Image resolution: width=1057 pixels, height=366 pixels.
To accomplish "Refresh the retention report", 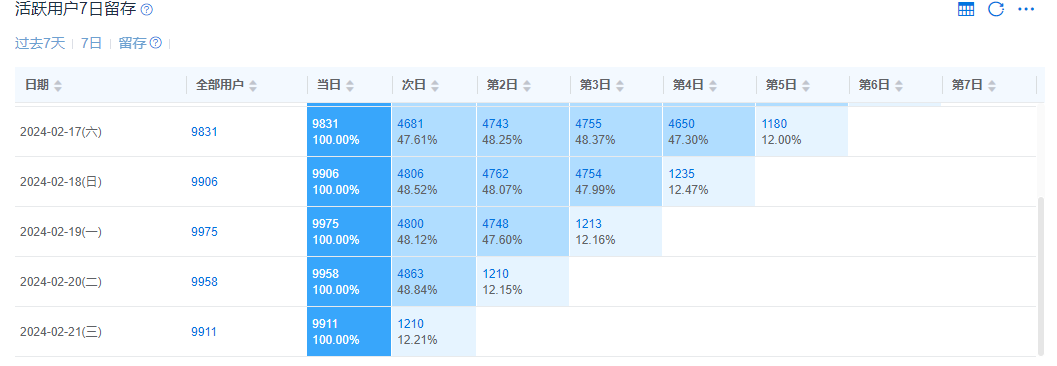I will coord(996,9).
